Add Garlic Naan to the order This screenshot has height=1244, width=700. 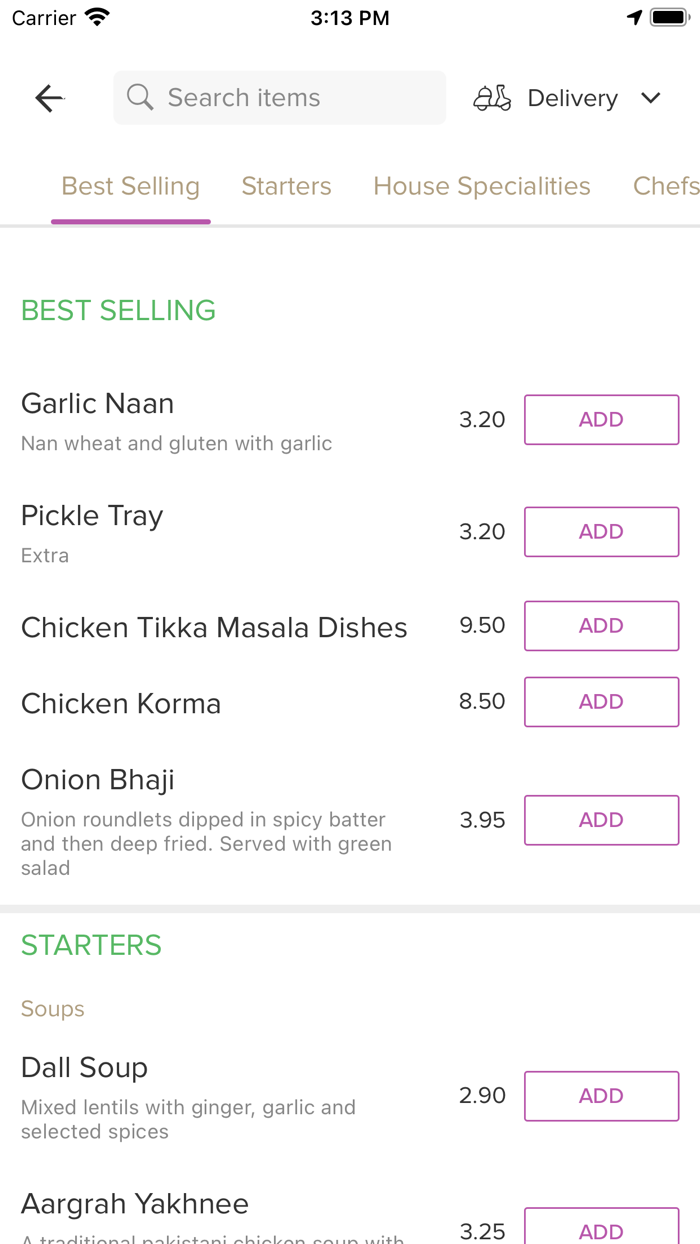click(601, 420)
